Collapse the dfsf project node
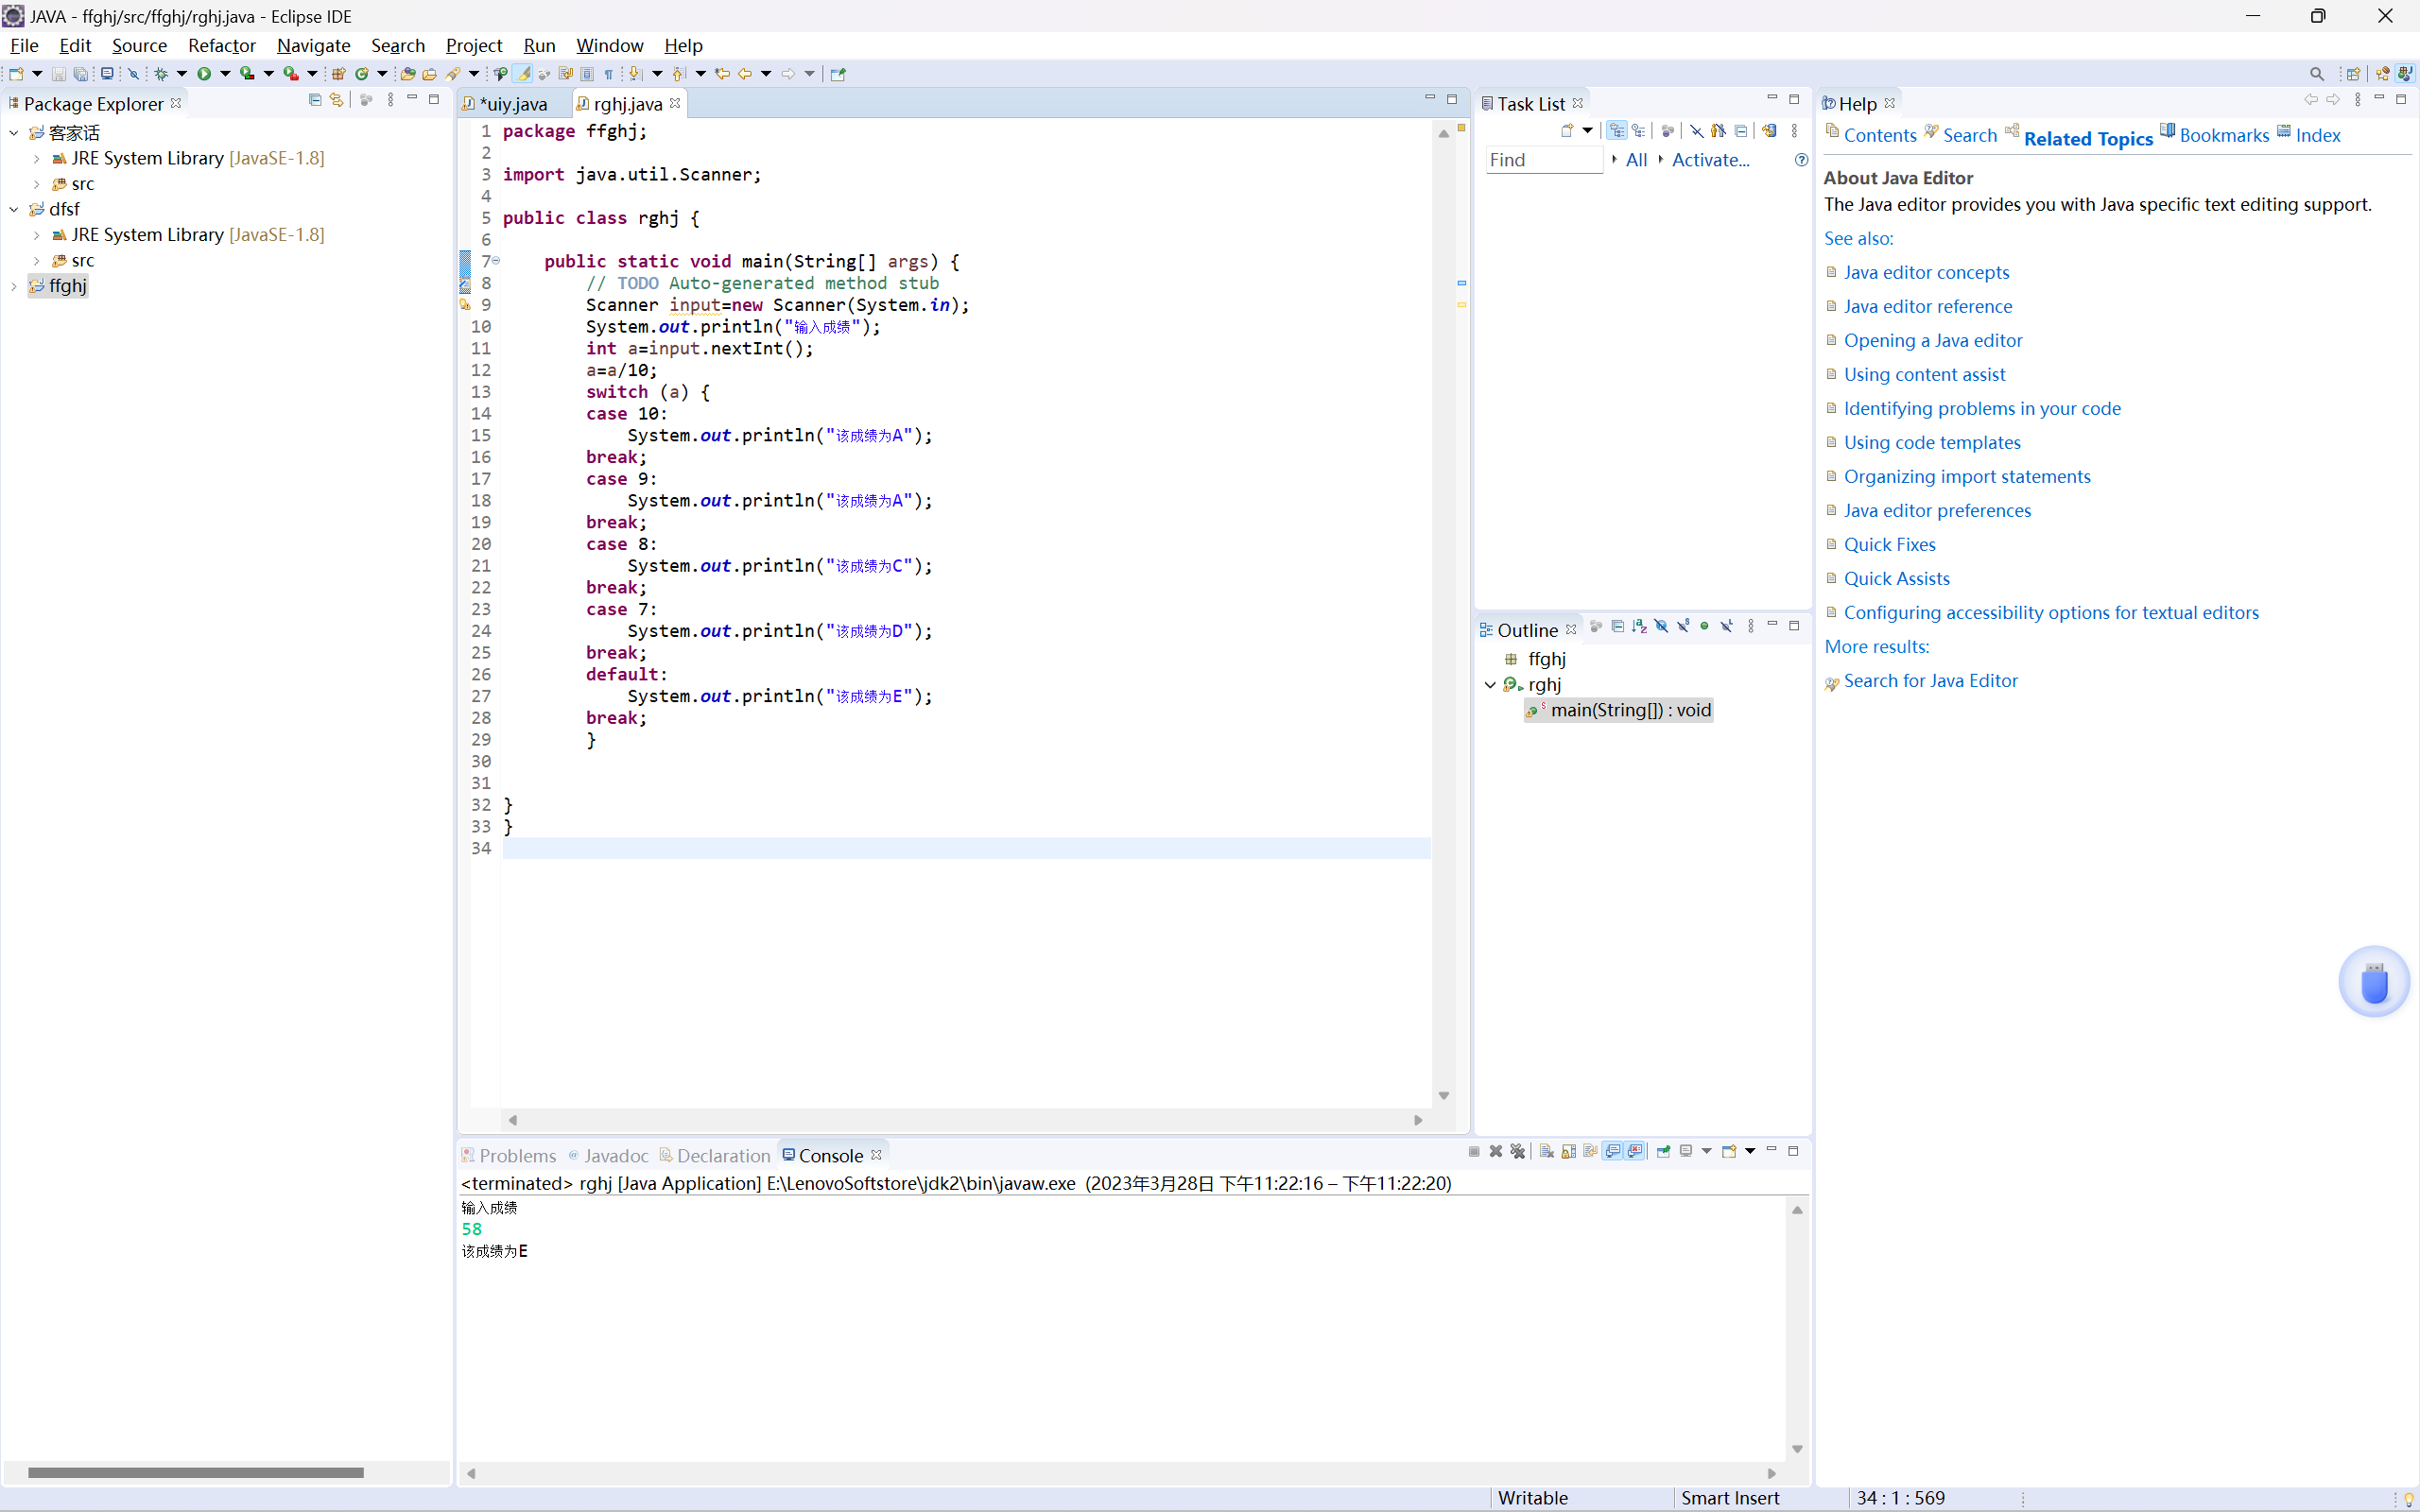The width and height of the screenshot is (2420, 1512). [x=14, y=209]
